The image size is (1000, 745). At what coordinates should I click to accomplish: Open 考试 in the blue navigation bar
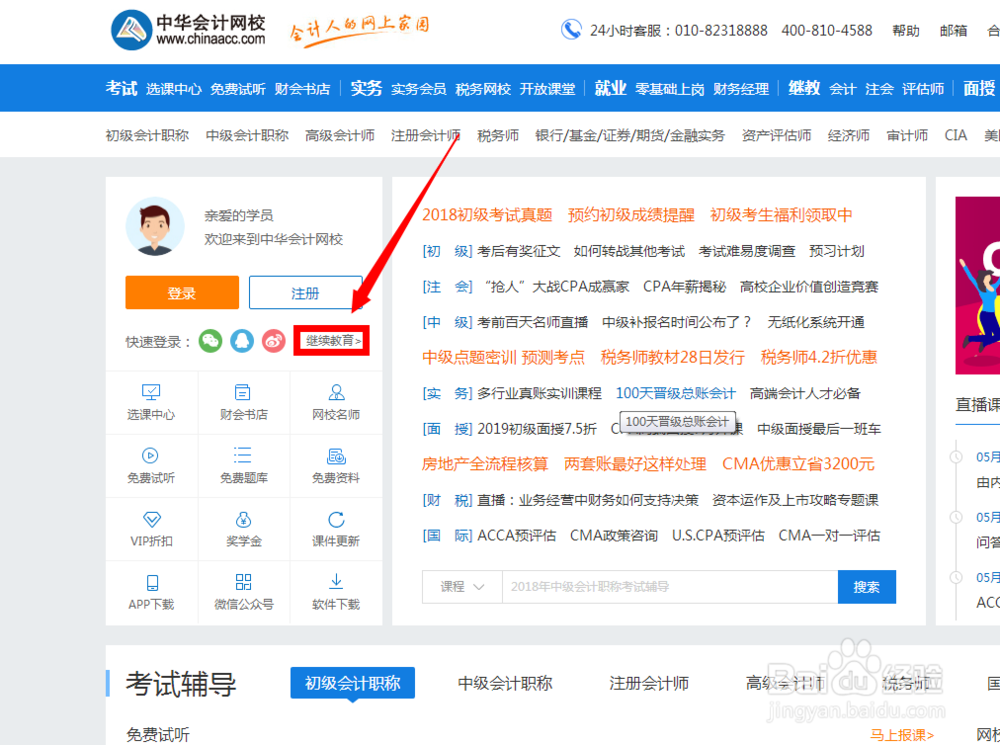click(121, 88)
